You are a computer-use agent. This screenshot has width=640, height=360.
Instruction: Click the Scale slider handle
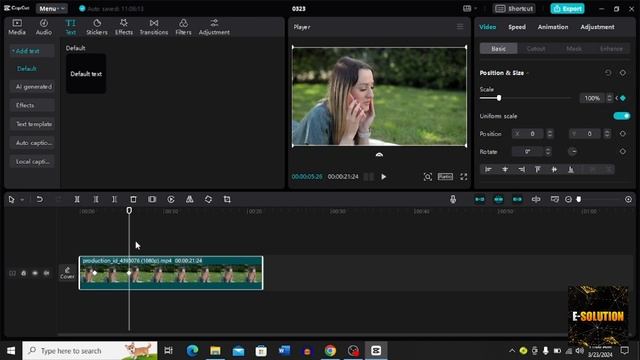click(499, 98)
